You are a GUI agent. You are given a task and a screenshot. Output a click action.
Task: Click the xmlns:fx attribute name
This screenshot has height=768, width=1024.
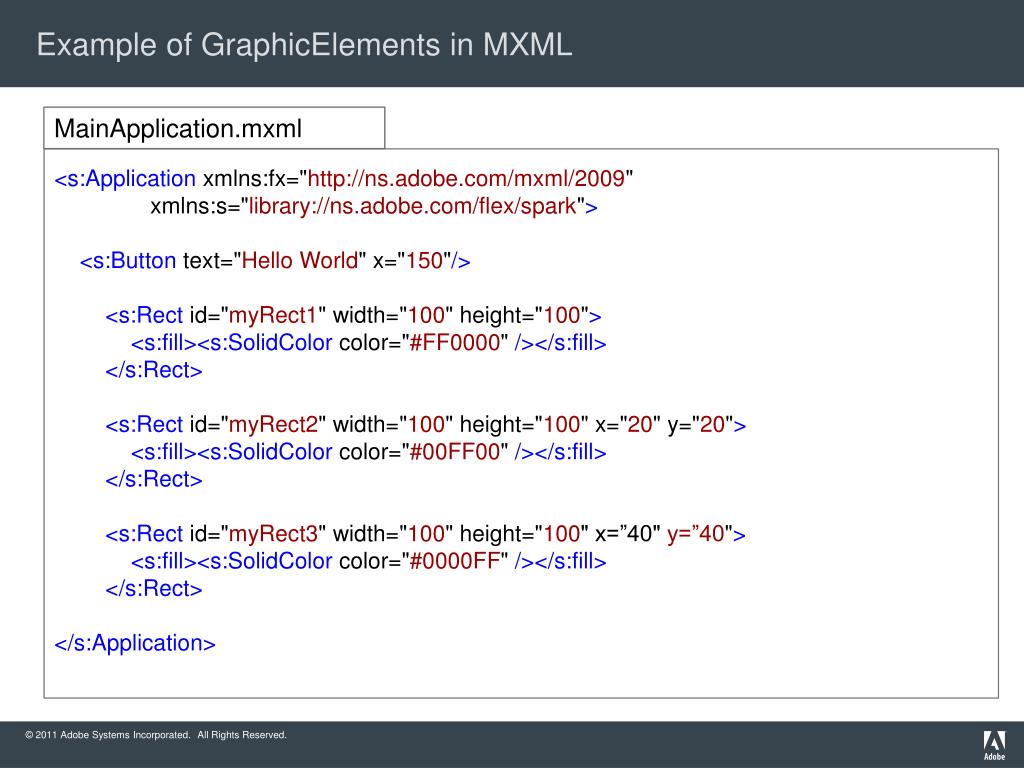[244, 179]
